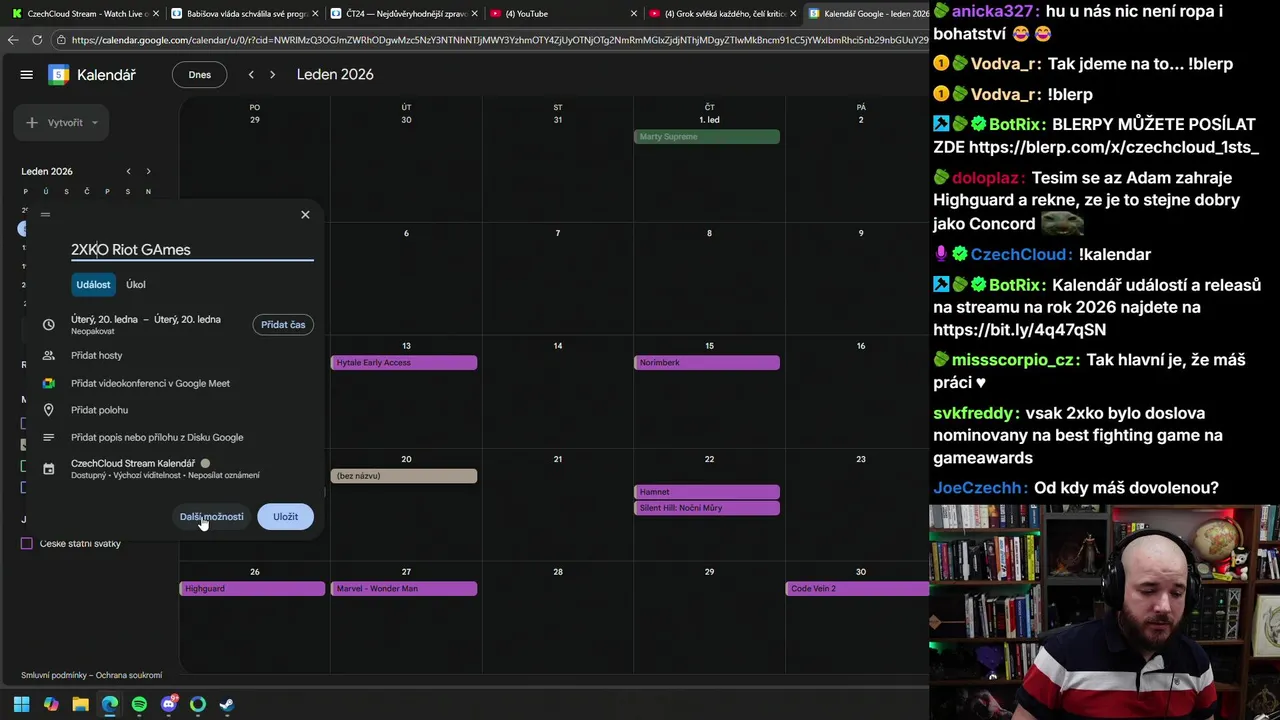Select the Úkol task type

click(x=136, y=285)
